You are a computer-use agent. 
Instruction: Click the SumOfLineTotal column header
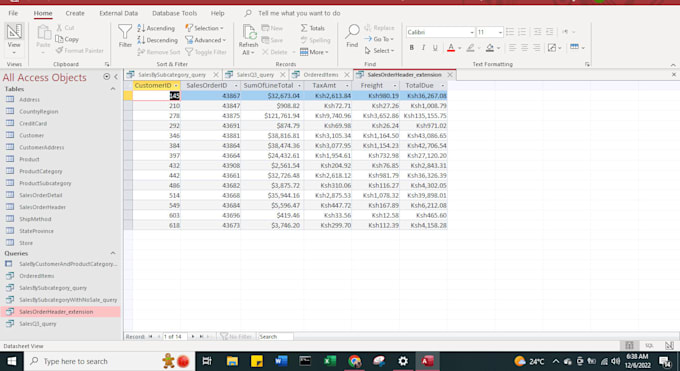tap(268, 86)
